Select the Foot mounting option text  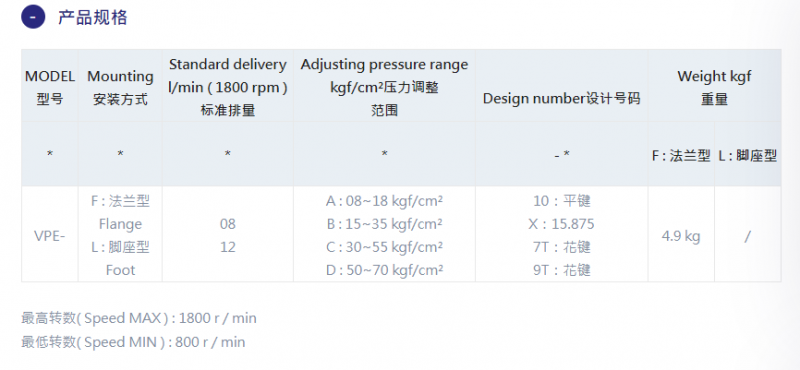(x=120, y=270)
